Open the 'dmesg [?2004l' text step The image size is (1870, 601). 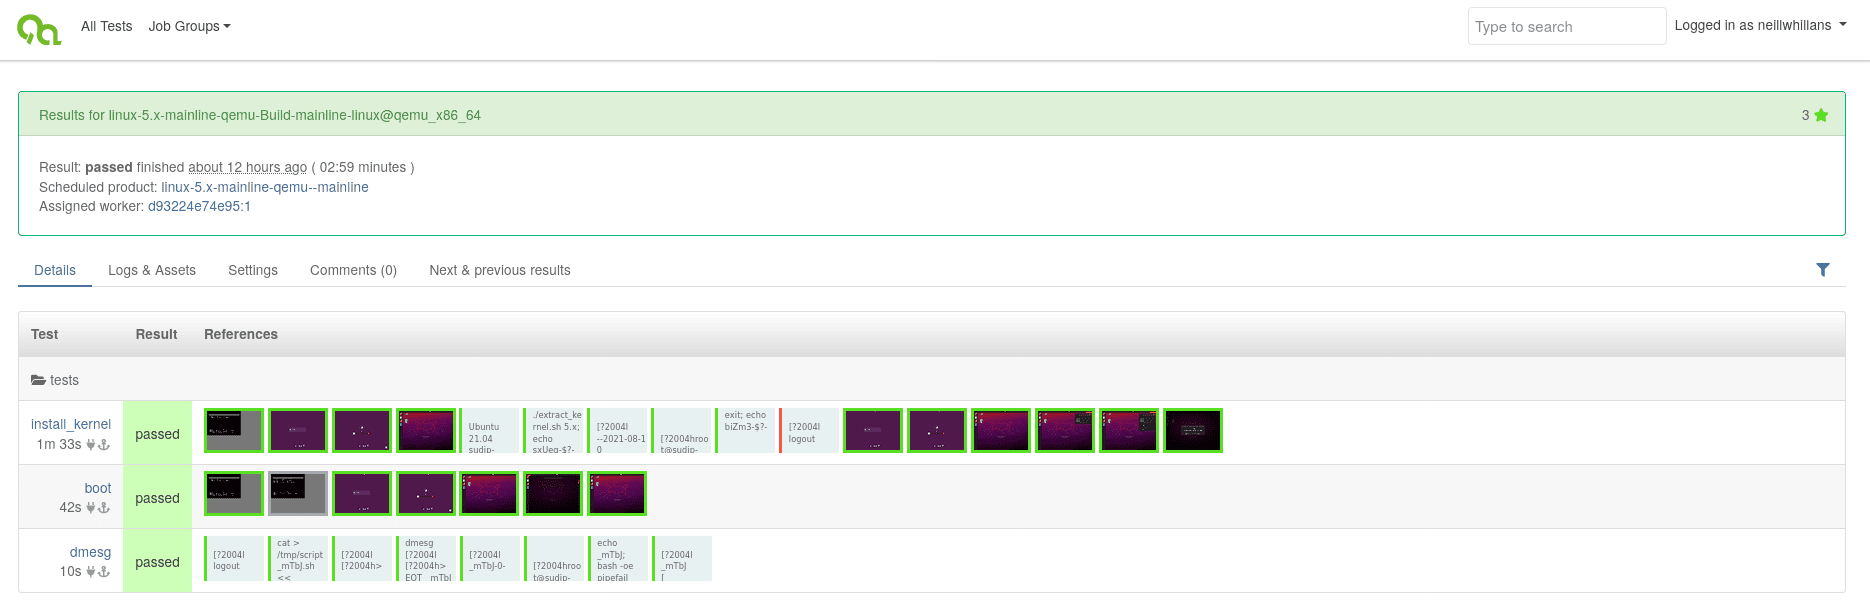(426, 558)
